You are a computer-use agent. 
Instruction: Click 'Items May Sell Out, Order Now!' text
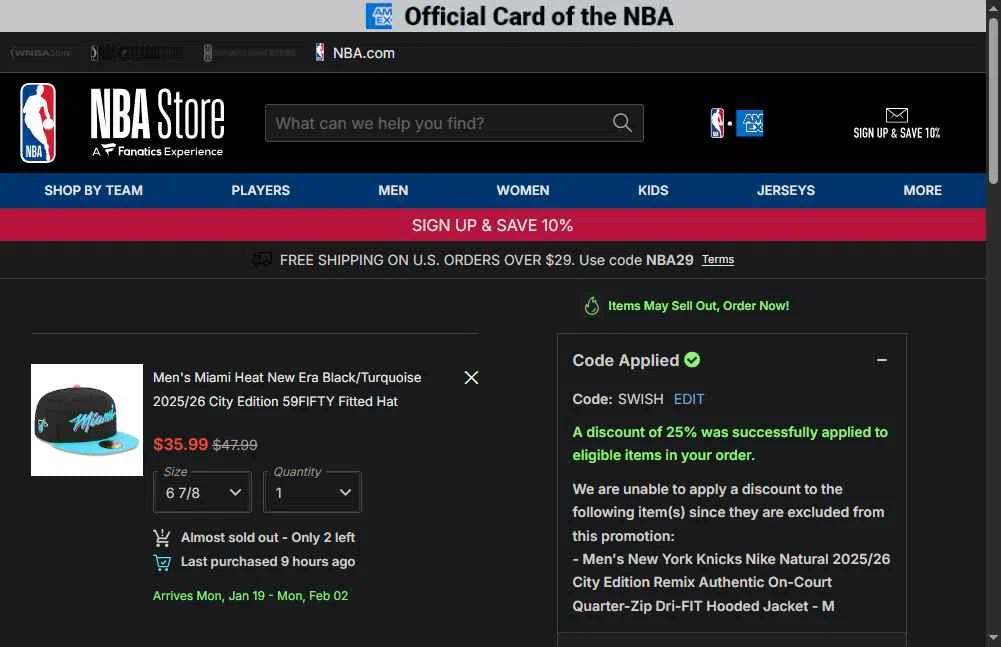[698, 306]
